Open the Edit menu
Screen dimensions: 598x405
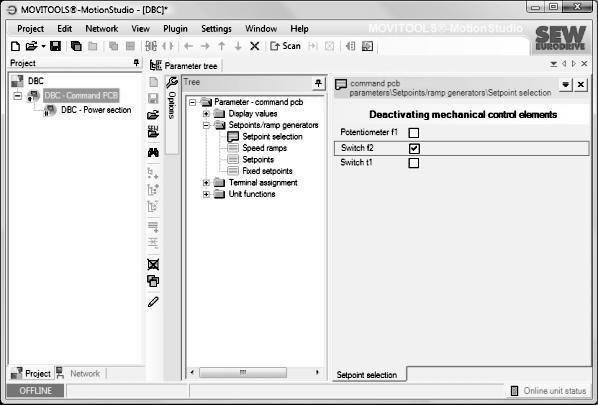(64, 29)
